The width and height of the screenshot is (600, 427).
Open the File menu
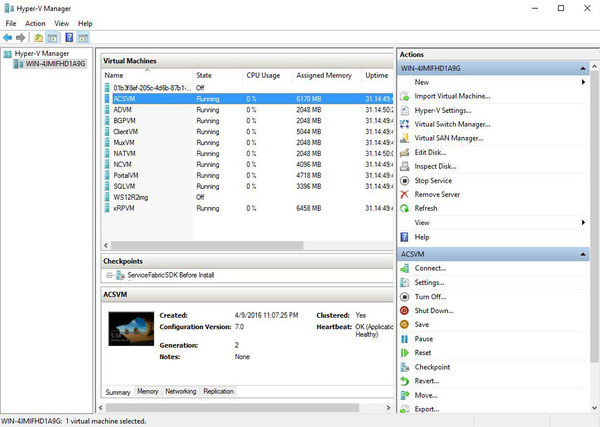click(x=11, y=23)
